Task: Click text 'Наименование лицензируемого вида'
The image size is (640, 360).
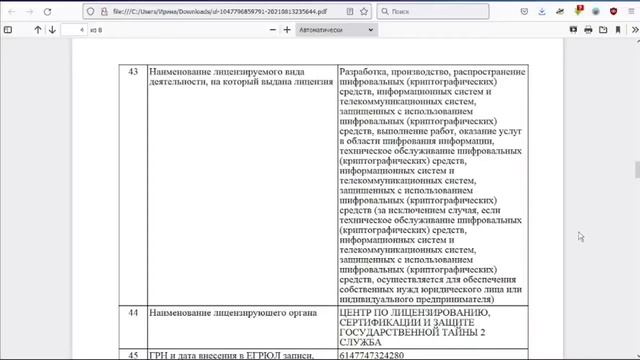Action: coord(227,72)
